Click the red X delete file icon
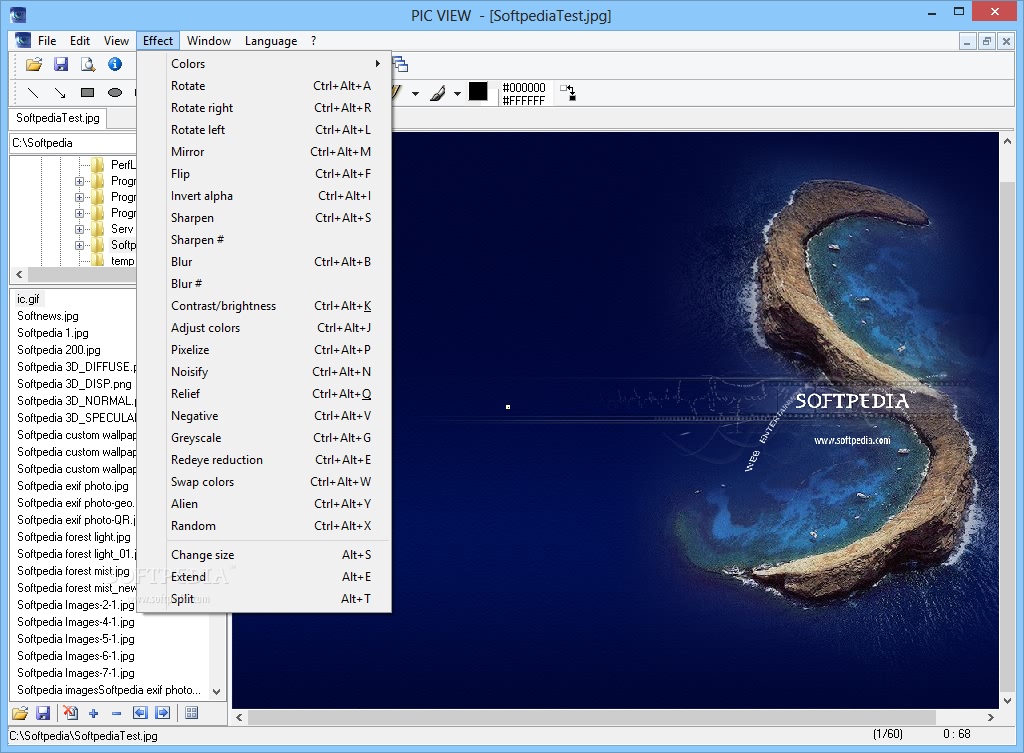The height and width of the screenshot is (753, 1024). 71,713
